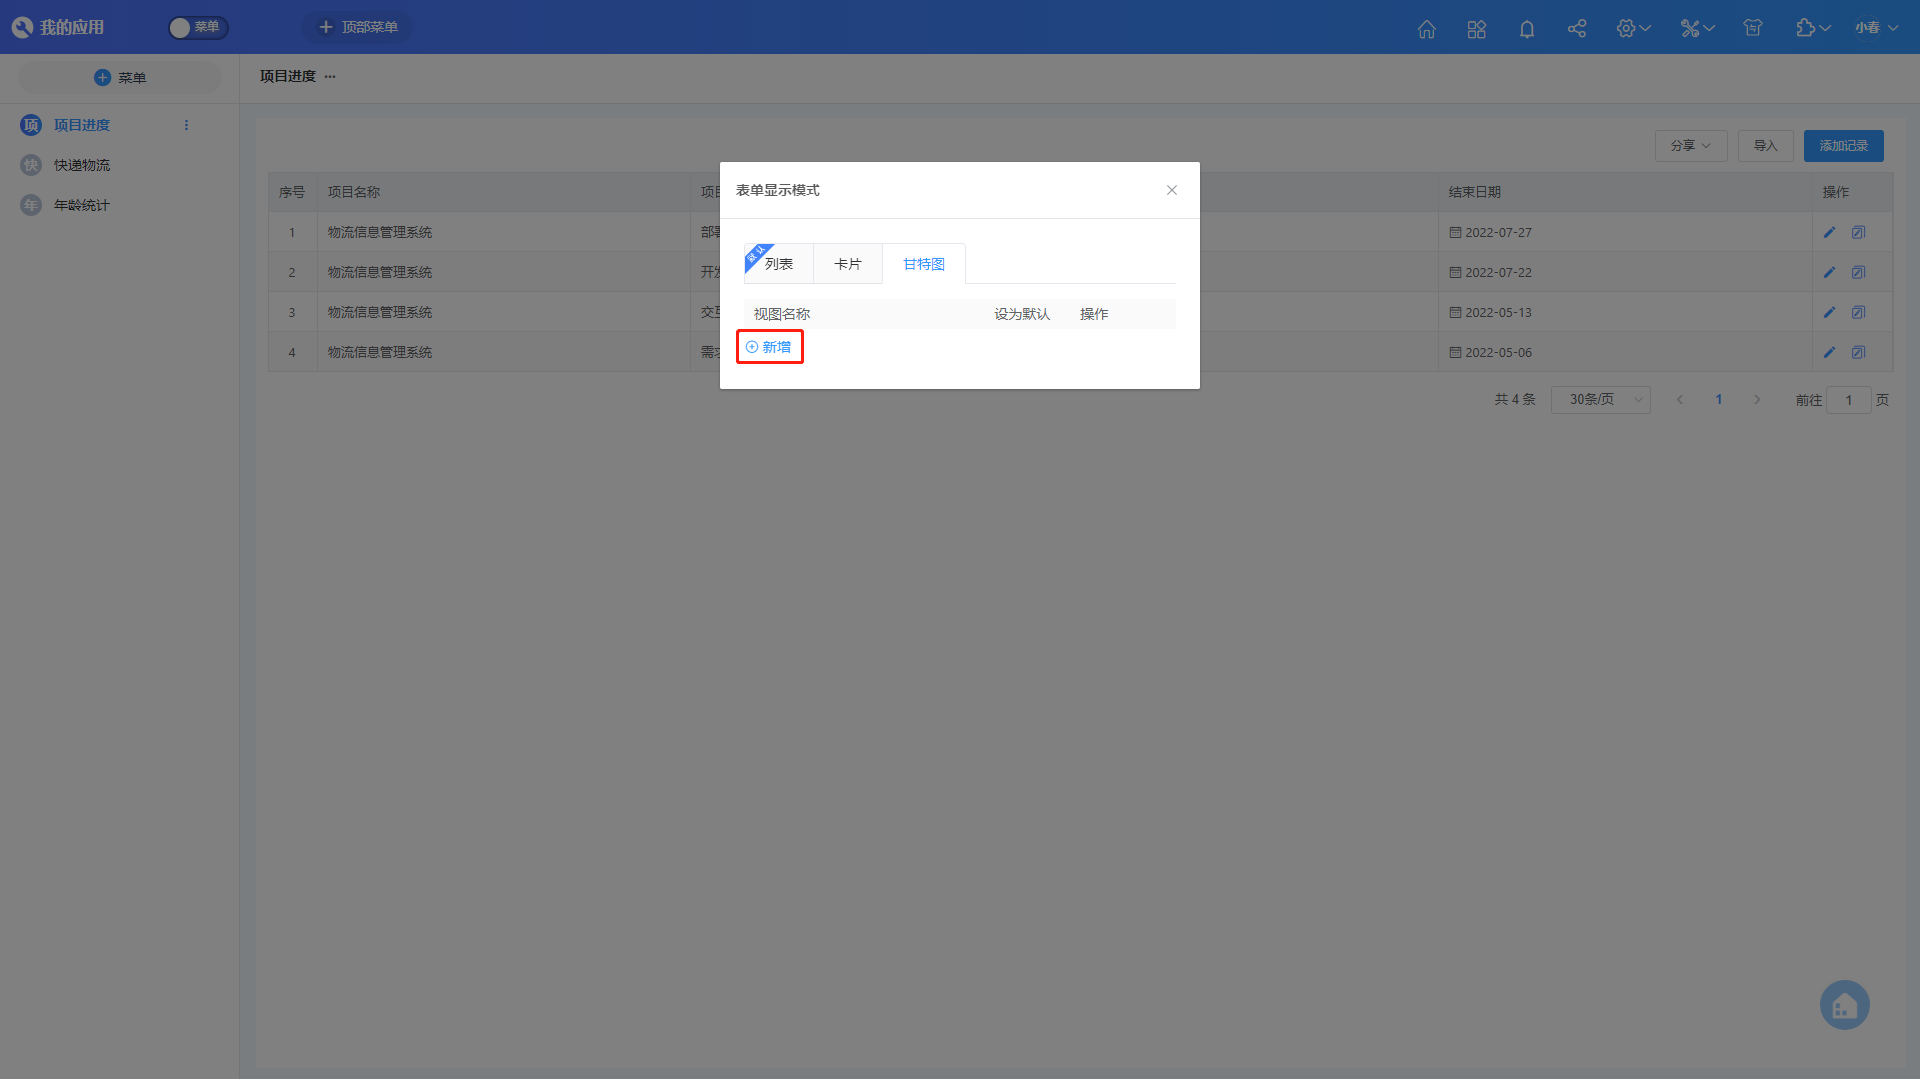1920x1079 pixels.
Task: Edit the row ending 2022-05-13
Action: [1829, 312]
